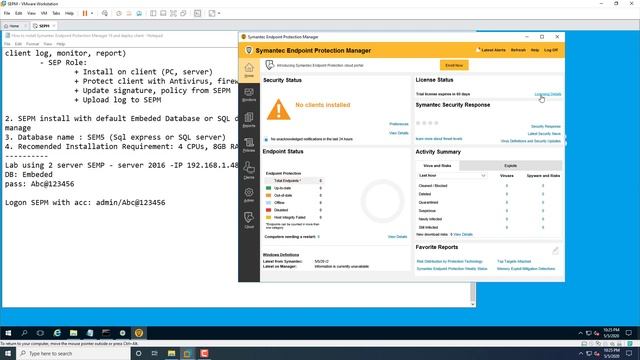Open the Licensing Details link
The image size is (640, 360).
(x=548, y=94)
